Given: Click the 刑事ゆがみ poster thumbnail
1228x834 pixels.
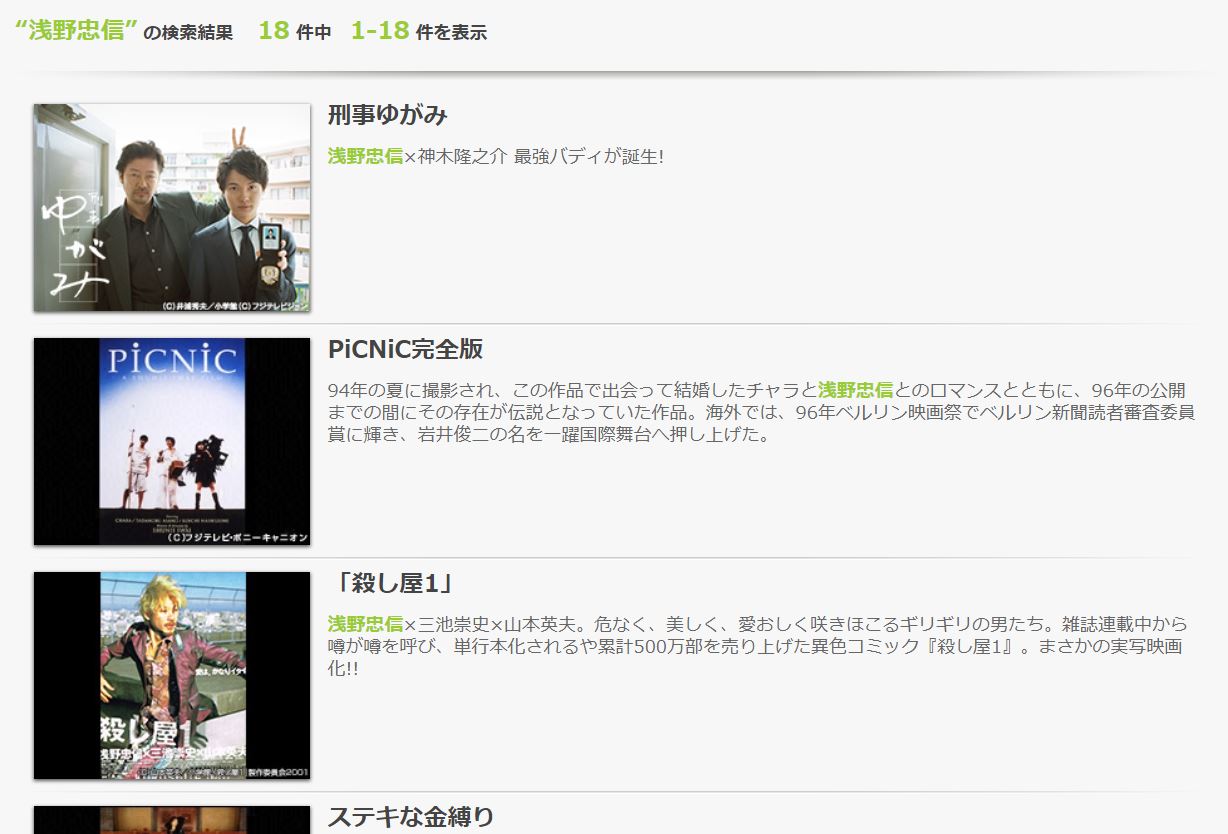Looking at the screenshot, I should [172, 208].
